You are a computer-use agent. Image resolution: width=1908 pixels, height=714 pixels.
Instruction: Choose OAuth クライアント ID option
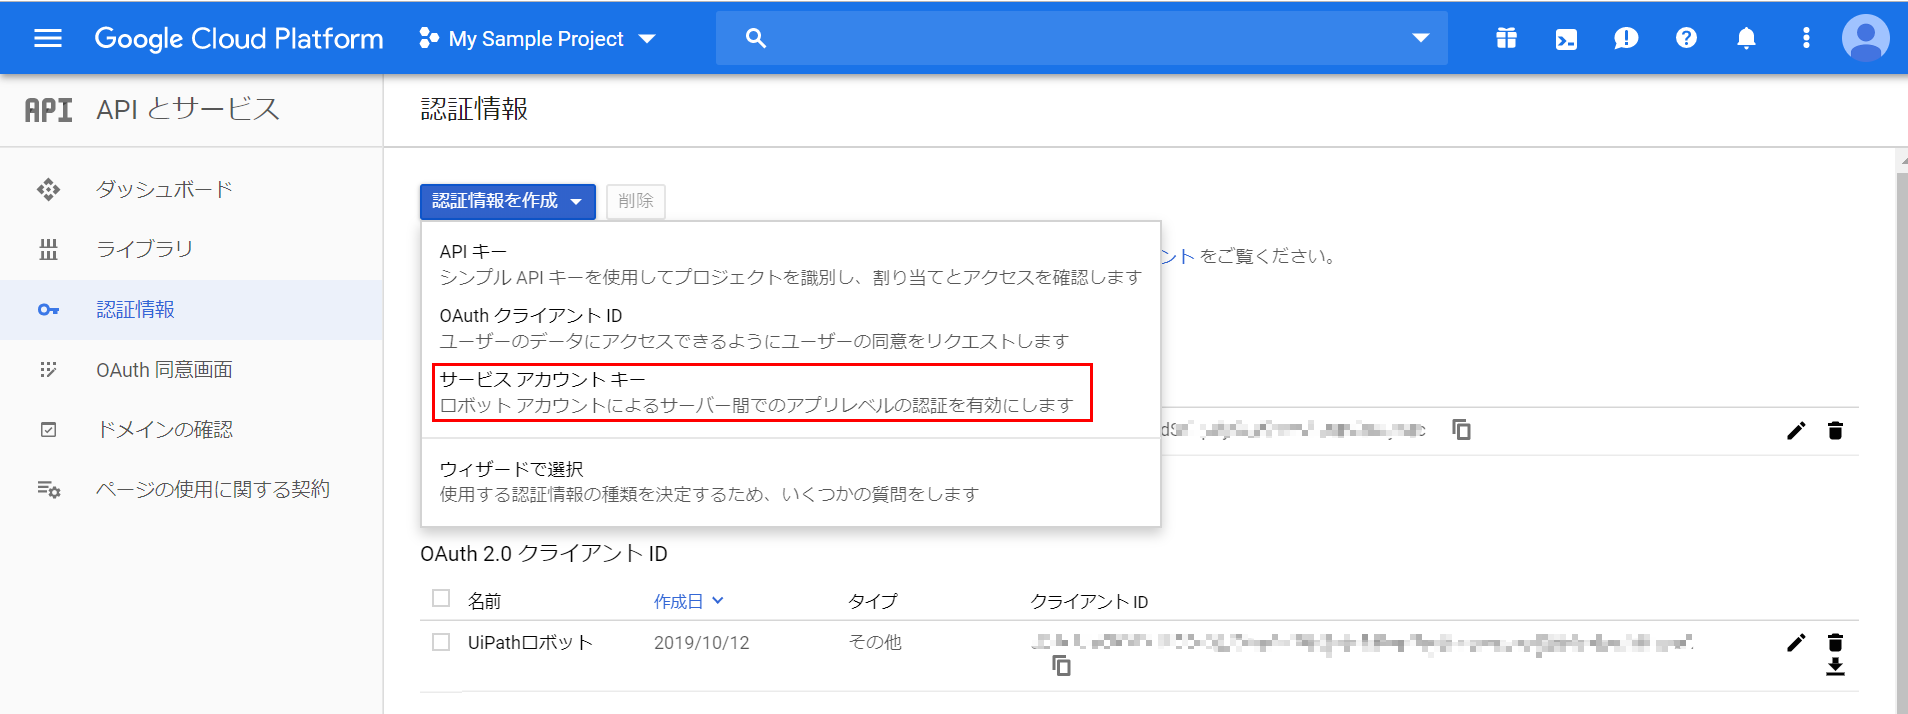(790, 328)
